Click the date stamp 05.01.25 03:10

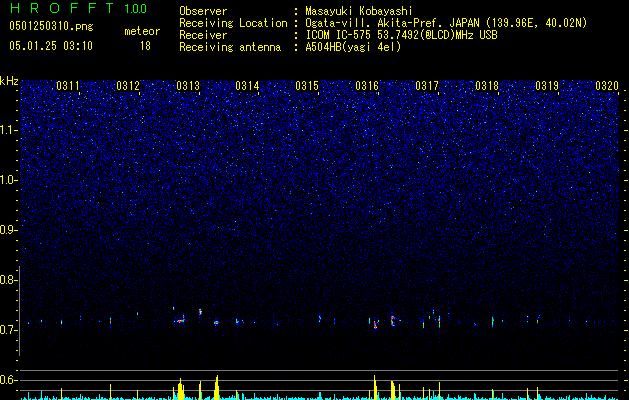[x=51, y=46]
